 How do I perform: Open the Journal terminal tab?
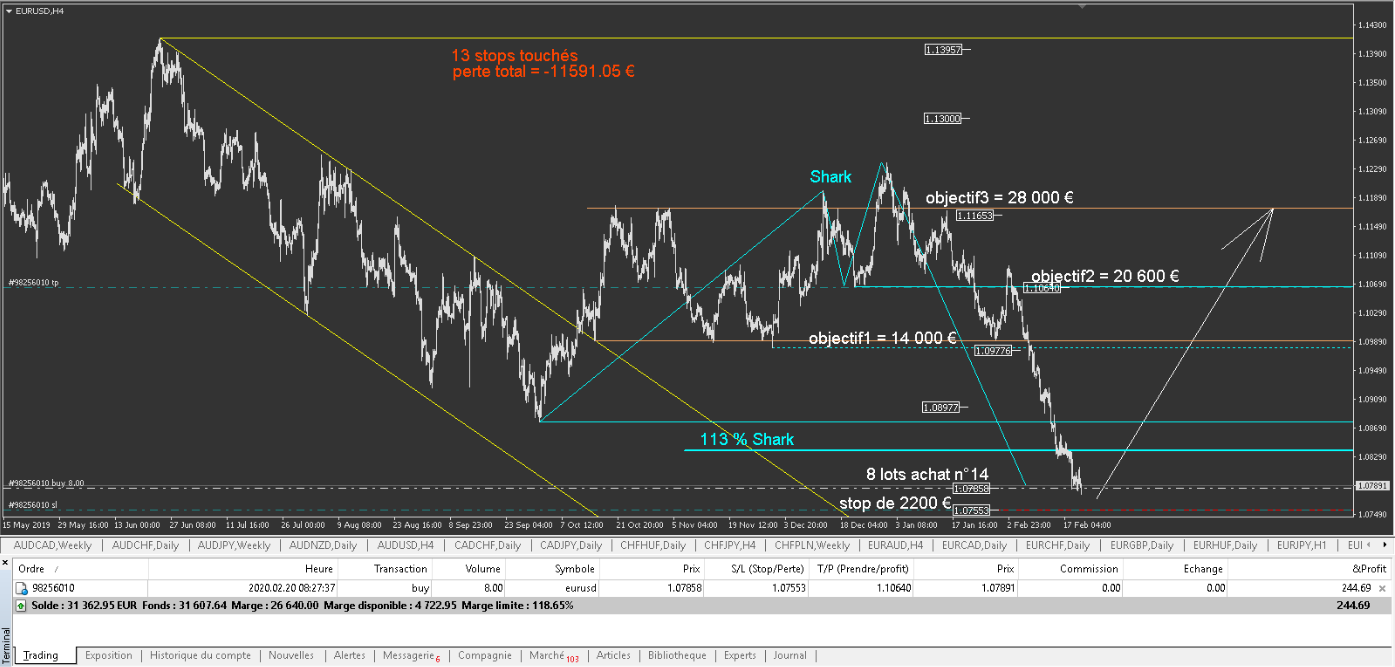[x=789, y=656]
